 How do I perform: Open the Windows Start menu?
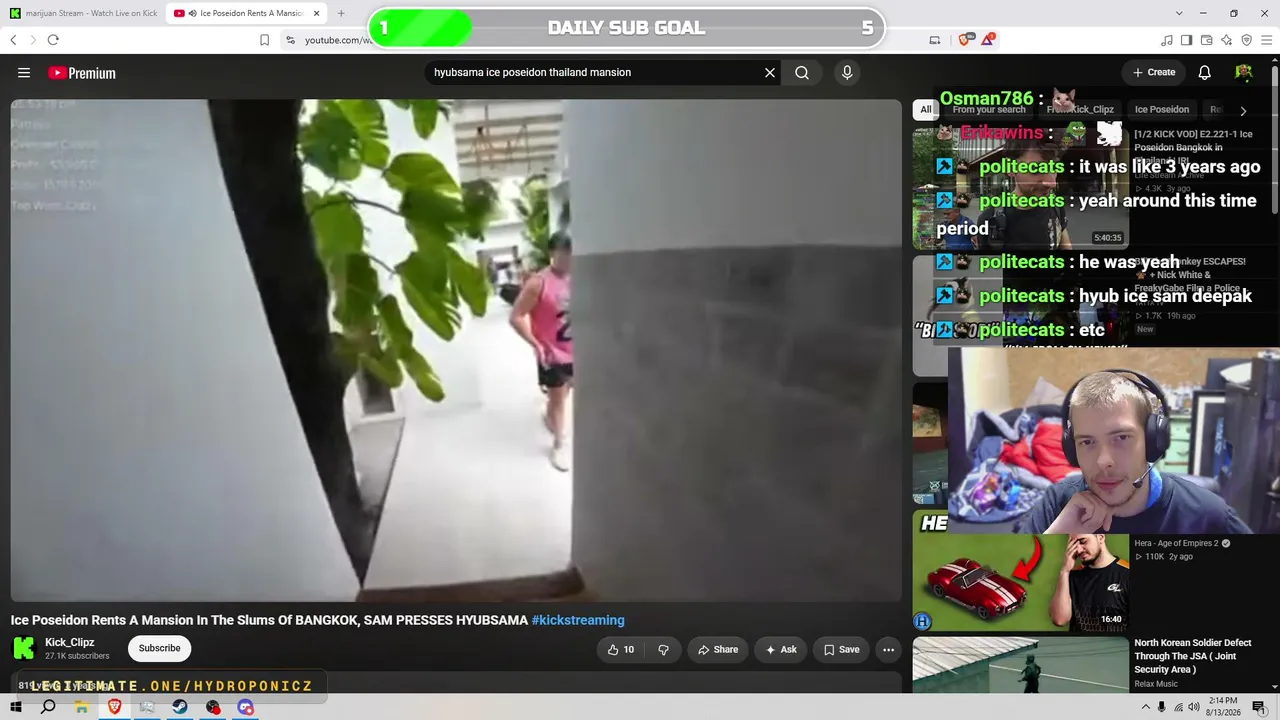16,707
